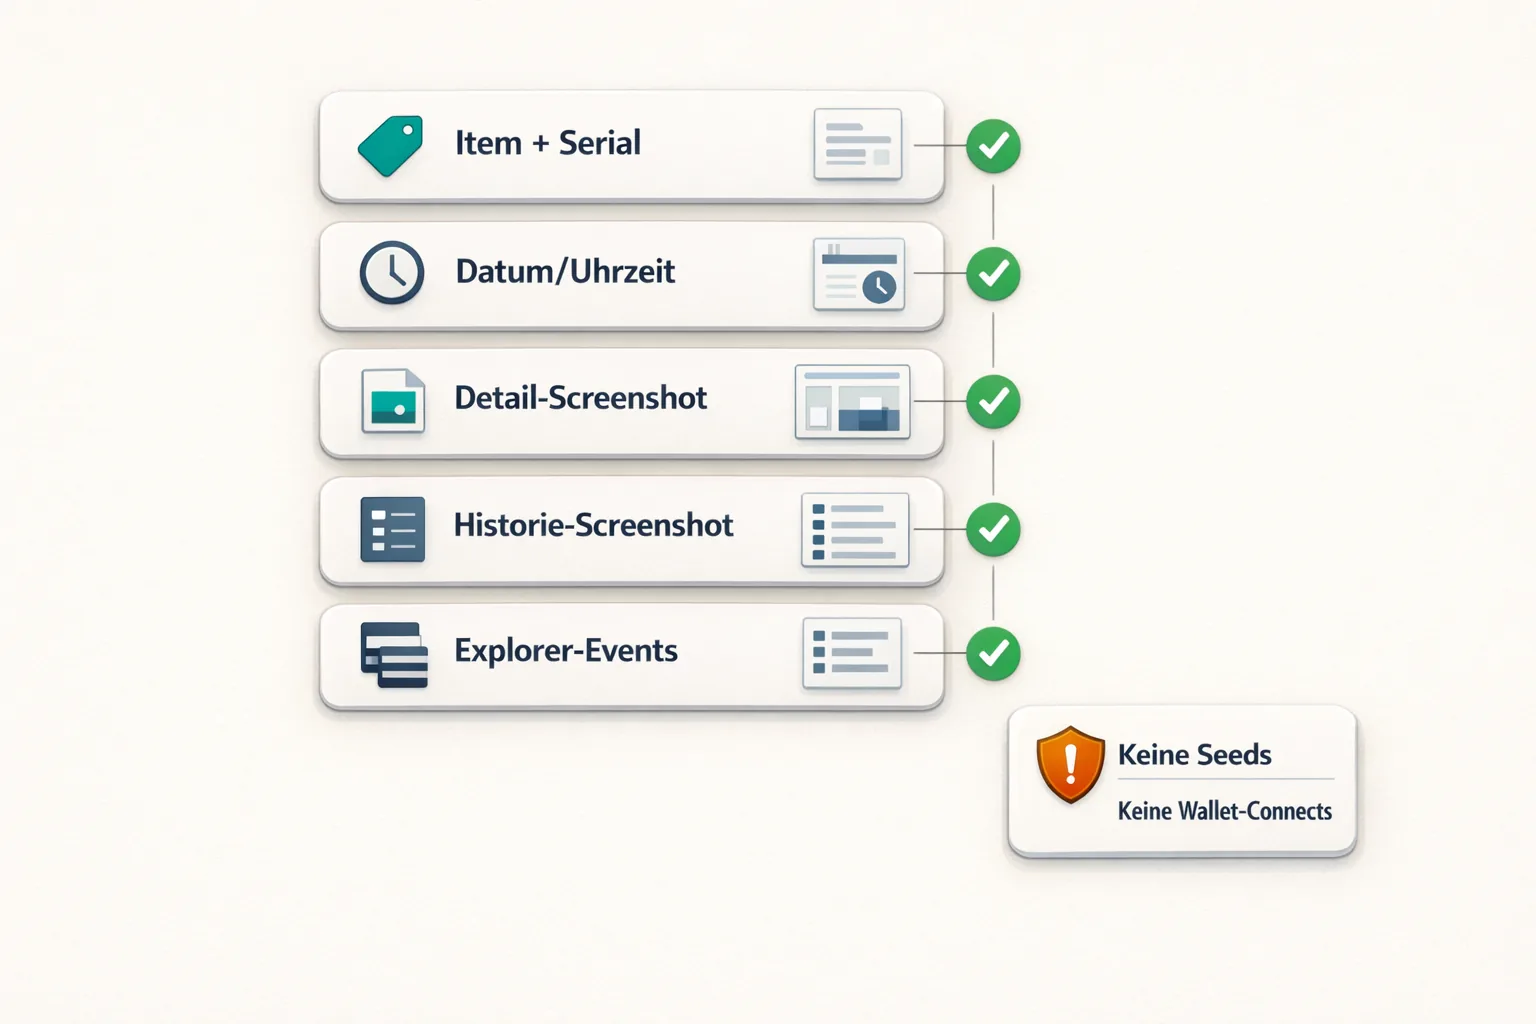
Task: Toggle the checkmark beside Detail-Screenshot
Action: pos(992,402)
